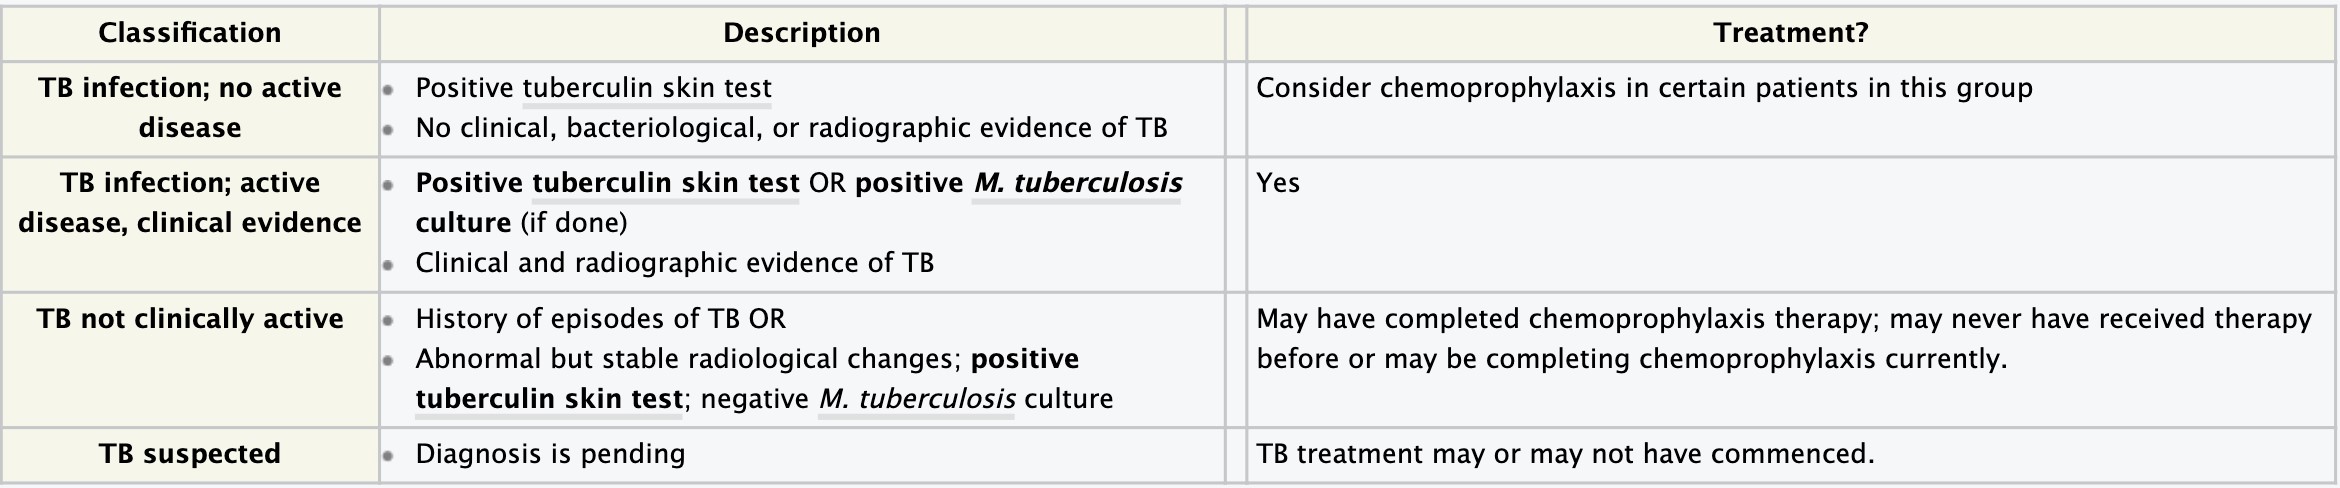Click the Classification column header
2340x488 pixels.
click(x=190, y=33)
